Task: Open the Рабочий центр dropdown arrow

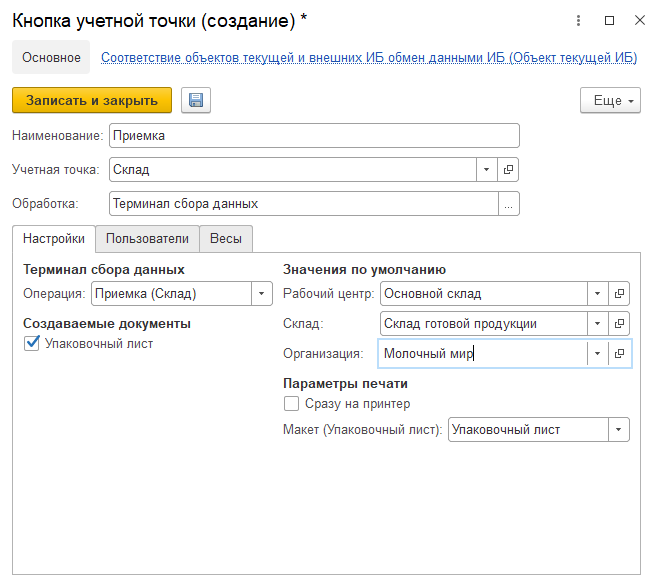Action: 597,294
